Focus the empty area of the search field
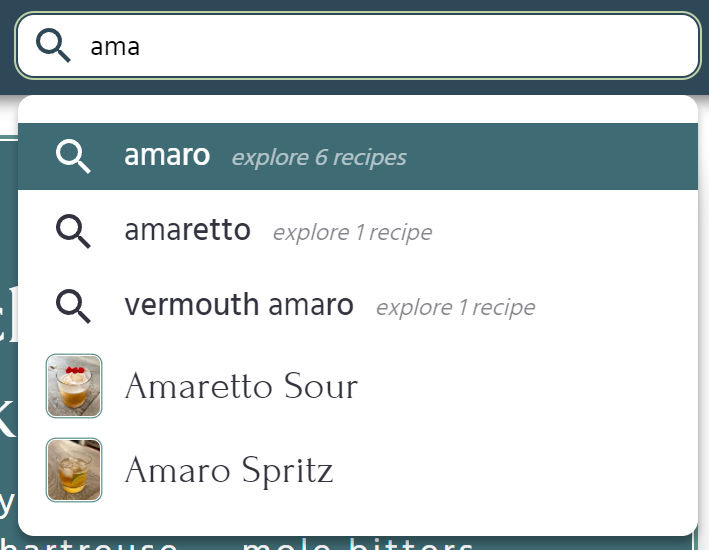The image size is (709, 550). pos(420,46)
